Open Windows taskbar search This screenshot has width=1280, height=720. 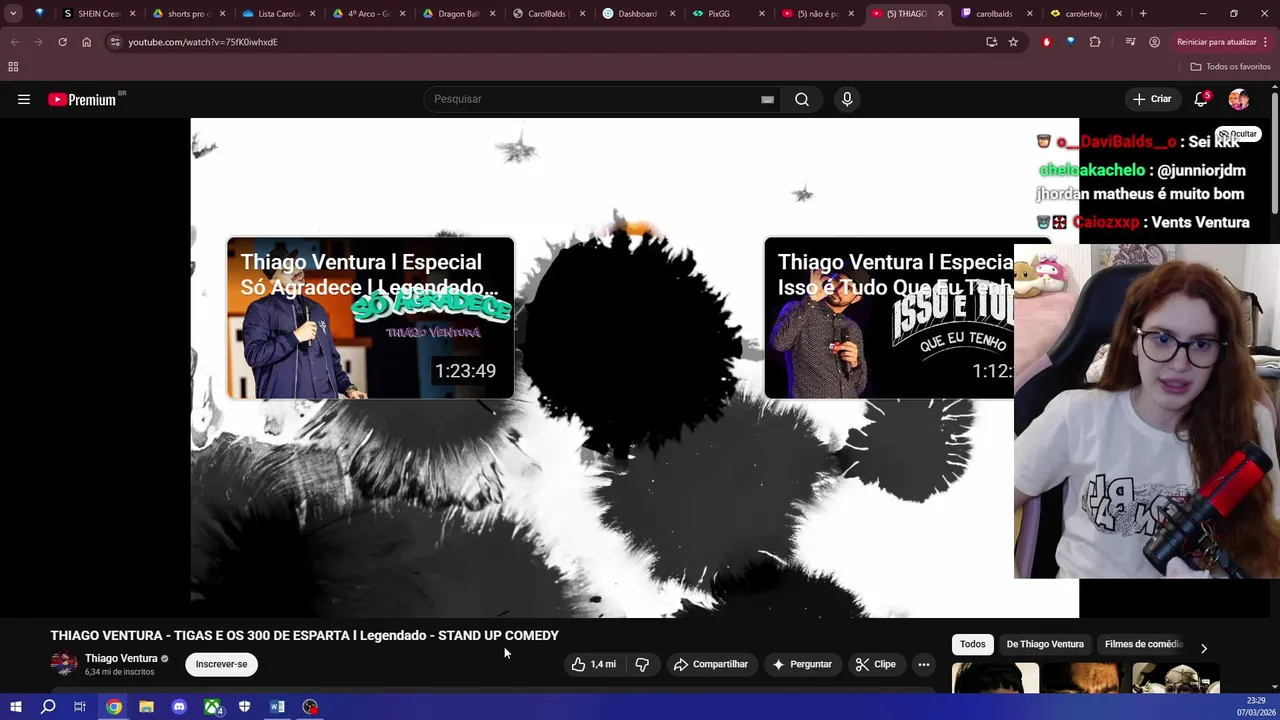(48, 707)
